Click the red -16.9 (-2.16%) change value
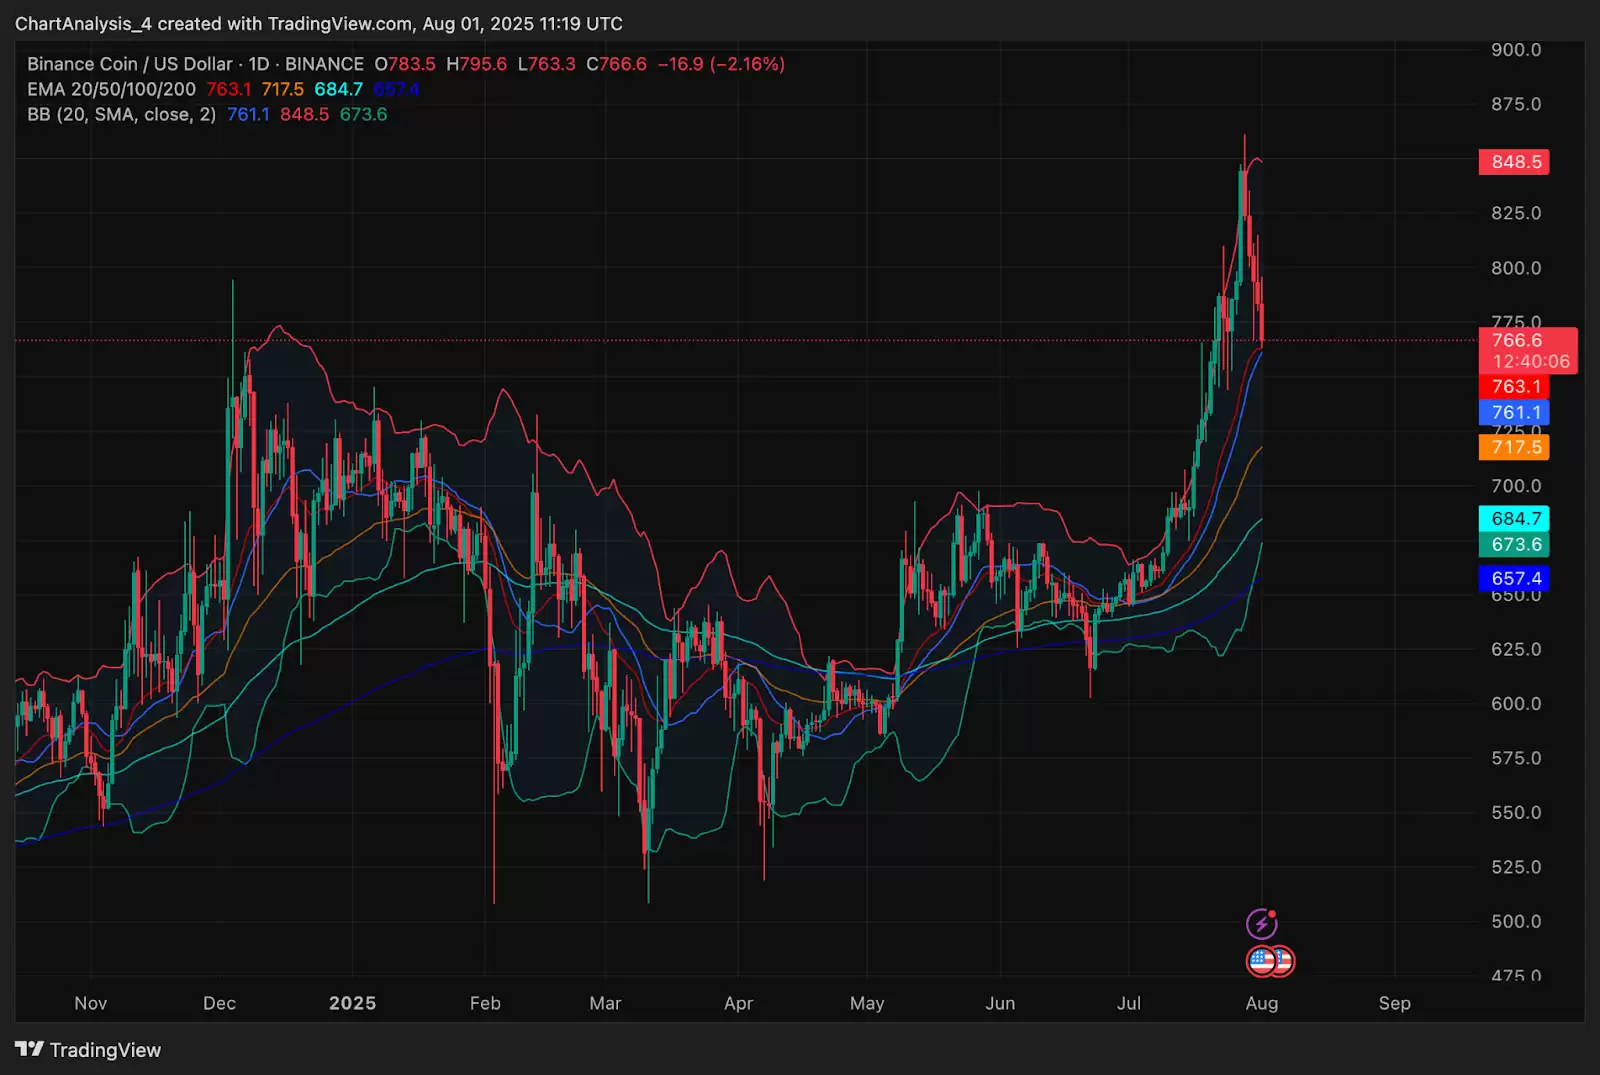1600x1075 pixels. (x=720, y=64)
